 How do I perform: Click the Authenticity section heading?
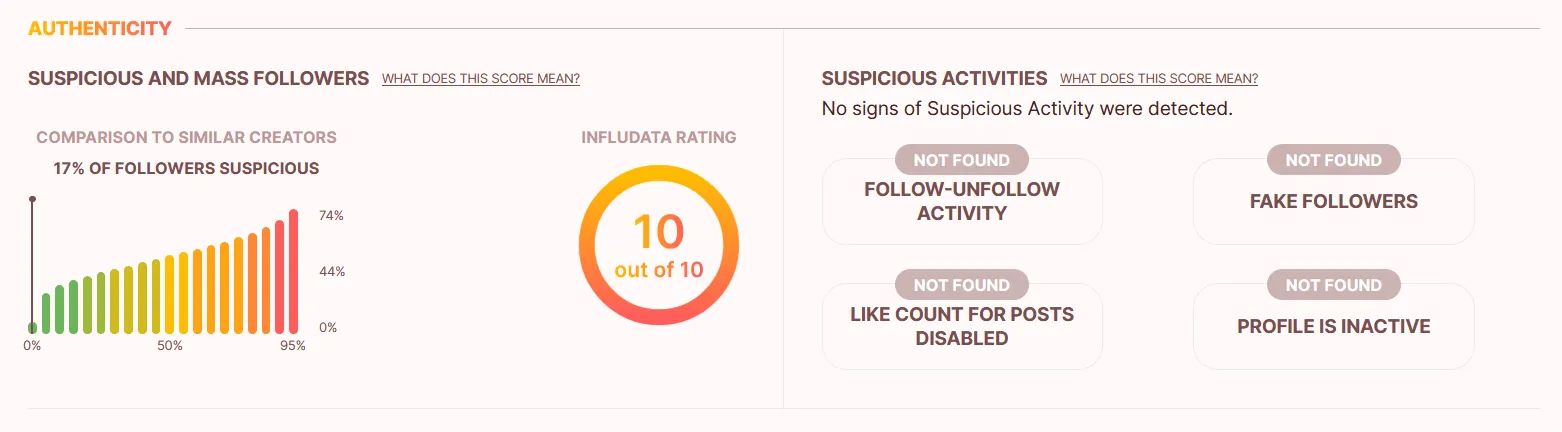100,28
